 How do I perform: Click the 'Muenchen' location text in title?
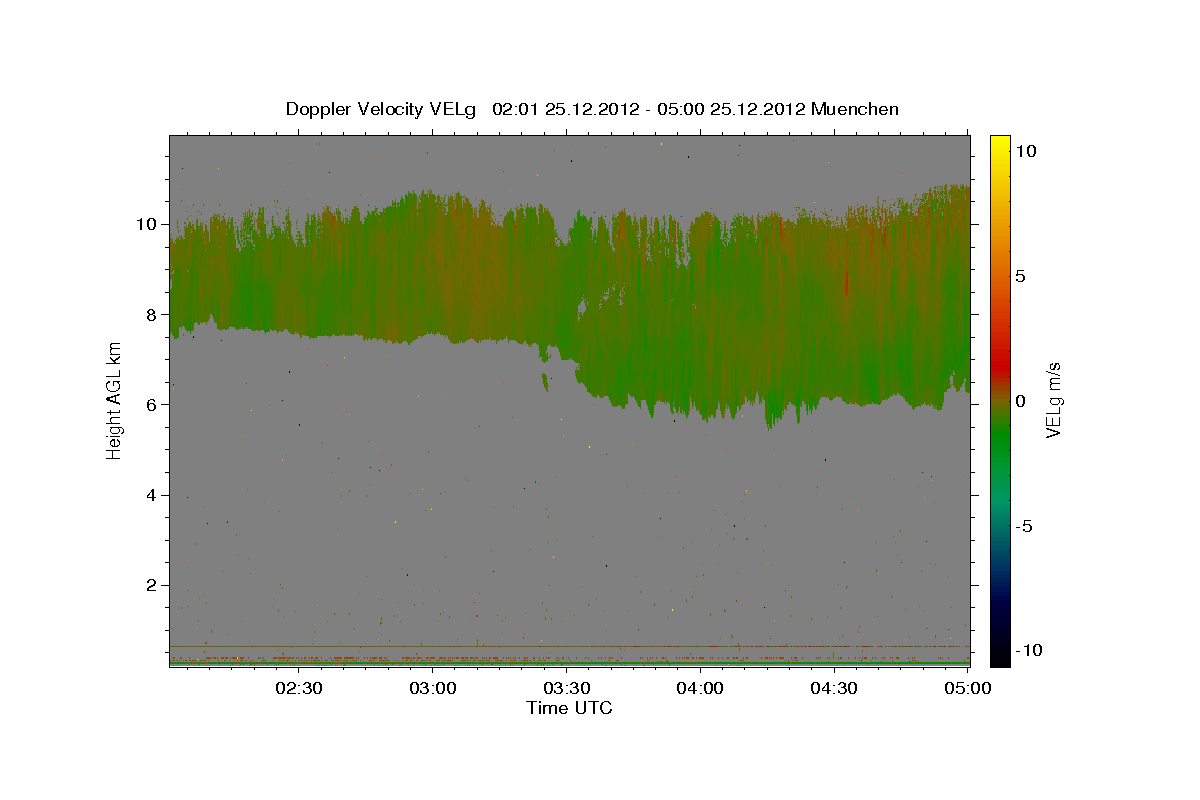[x=855, y=109]
